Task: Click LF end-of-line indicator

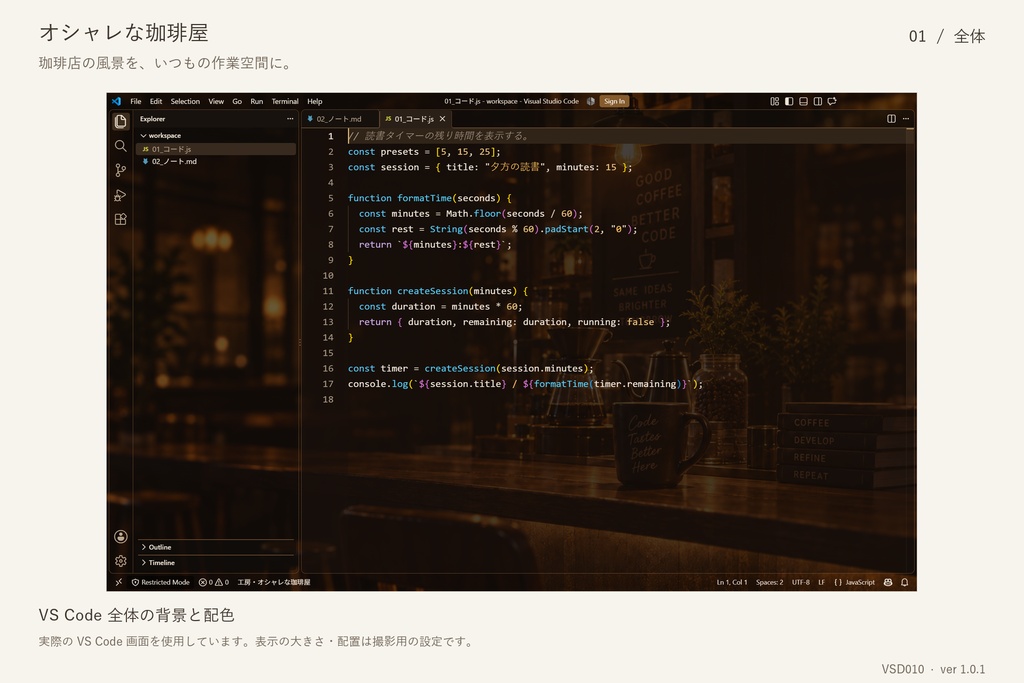Action: point(822,582)
